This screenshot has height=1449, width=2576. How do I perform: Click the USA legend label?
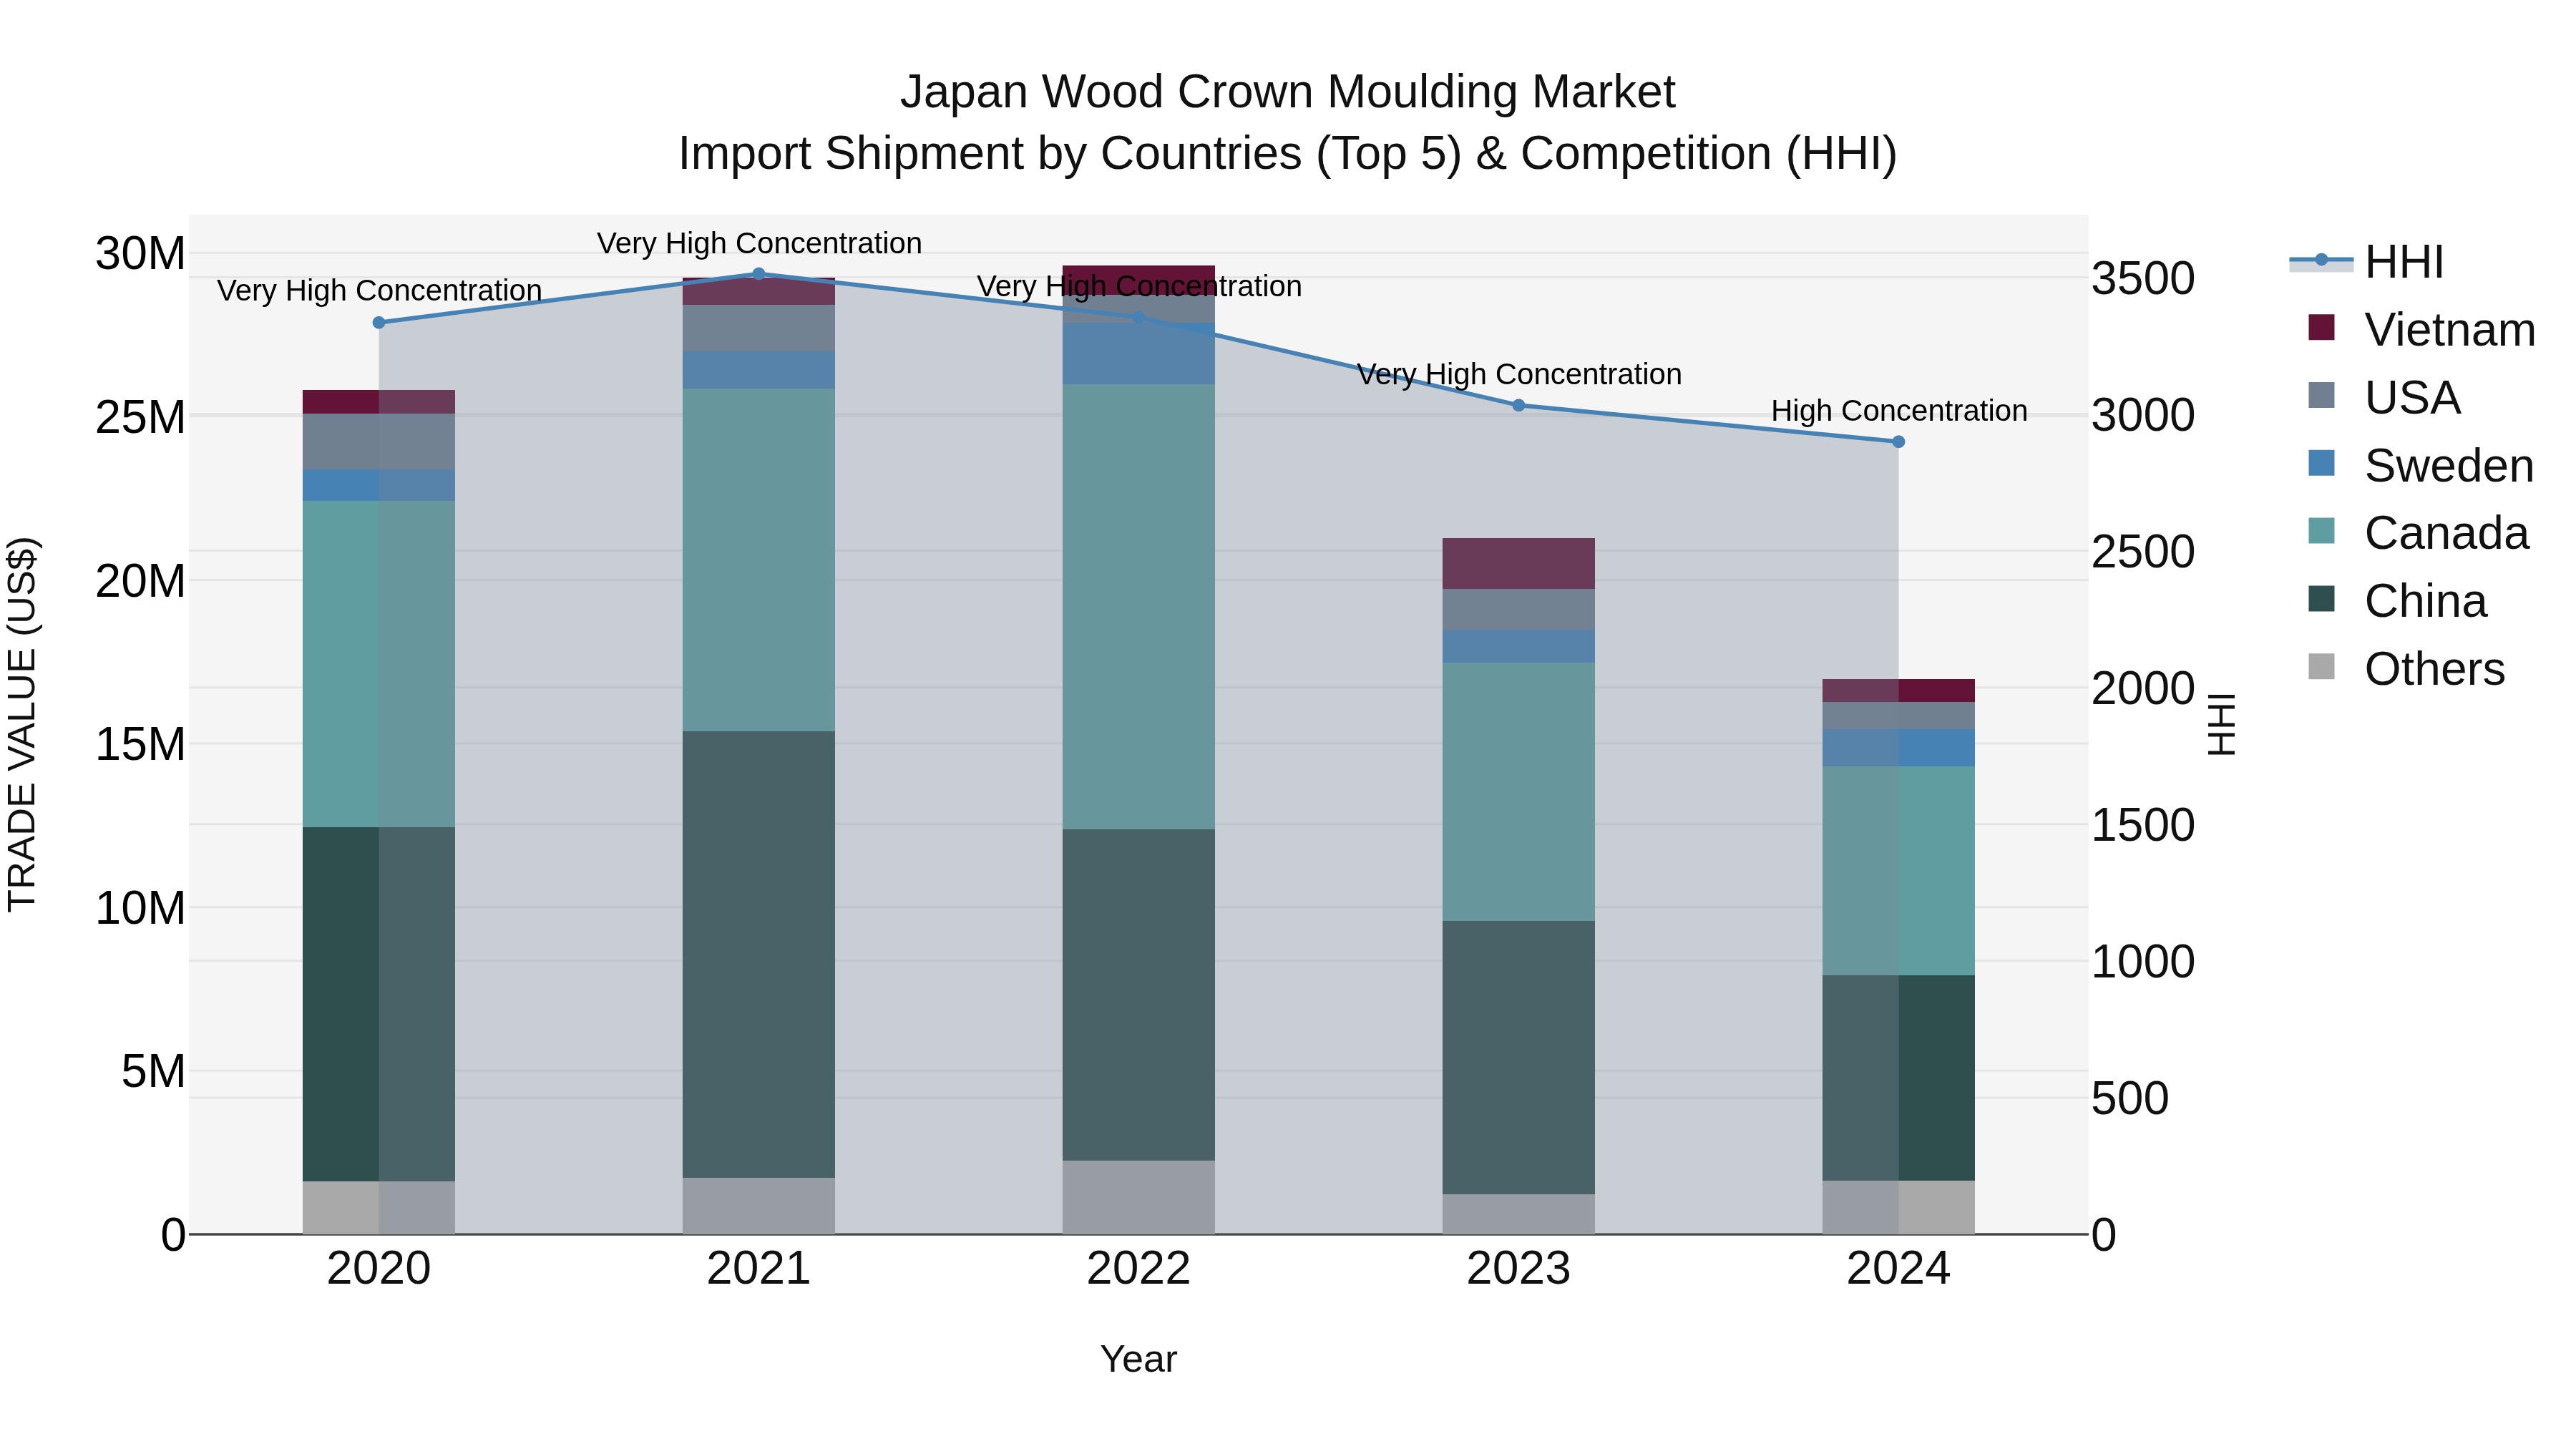tap(2412, 398)
